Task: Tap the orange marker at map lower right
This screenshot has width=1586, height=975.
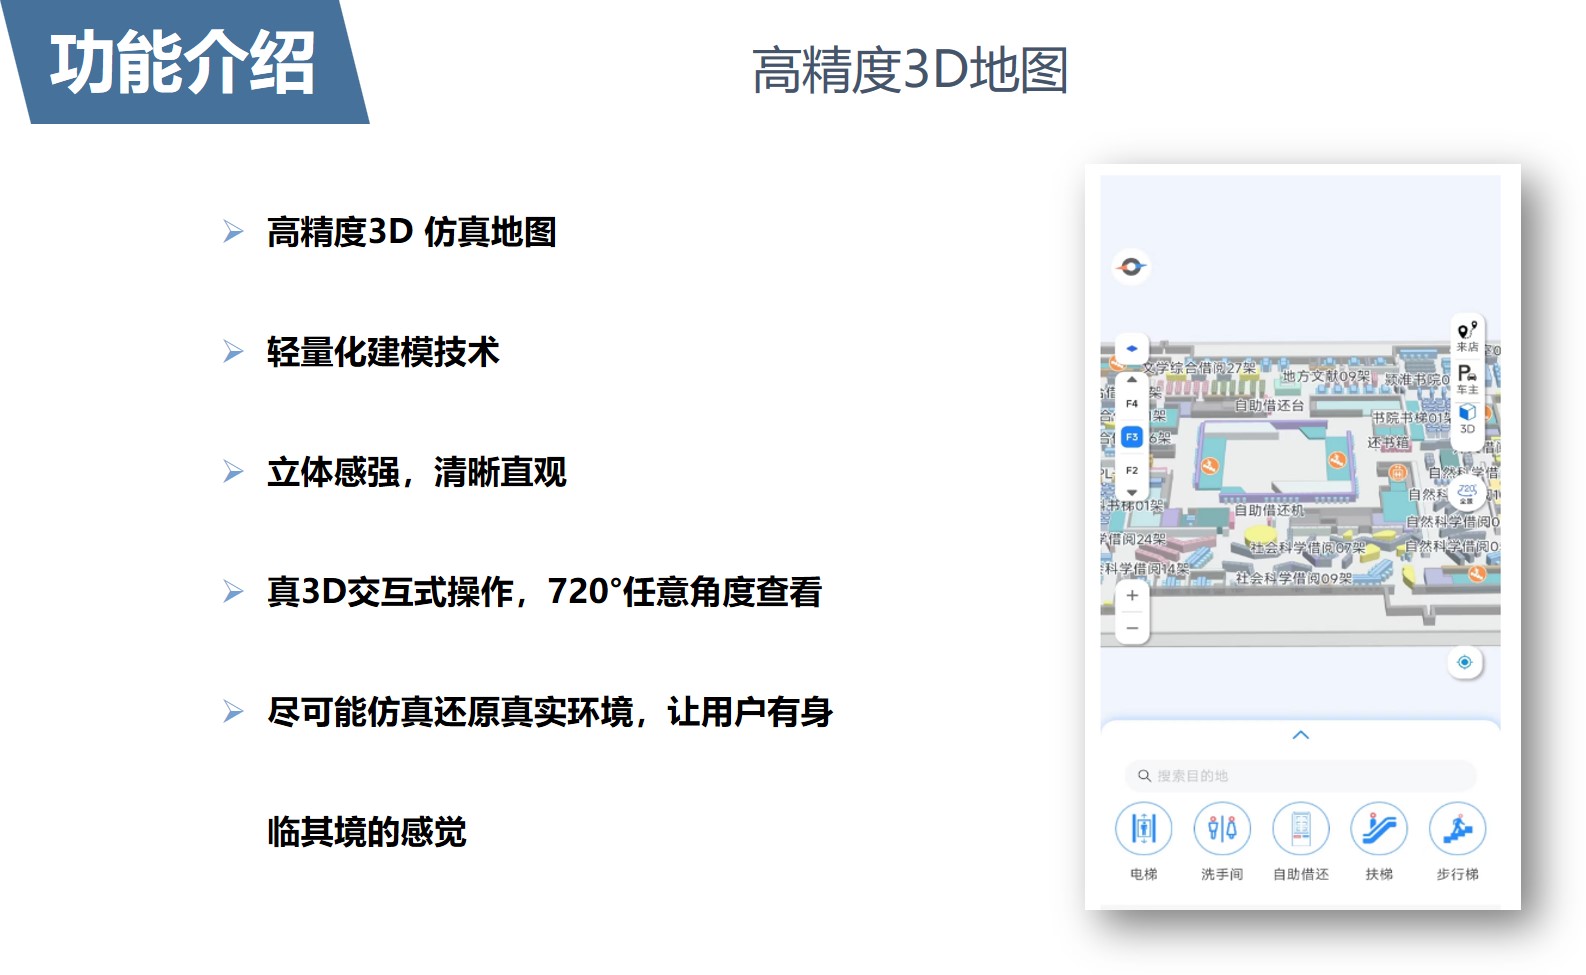Action: tap(1477, 574)
